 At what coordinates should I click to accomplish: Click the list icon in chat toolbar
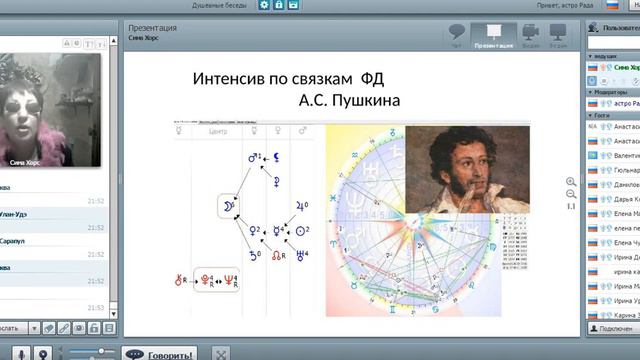click(109, 328)
